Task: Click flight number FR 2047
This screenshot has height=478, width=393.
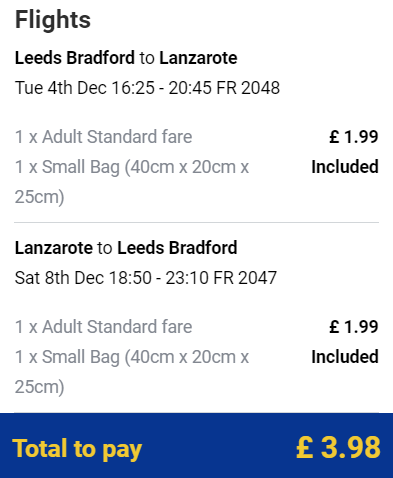Action: coord(245,278)
